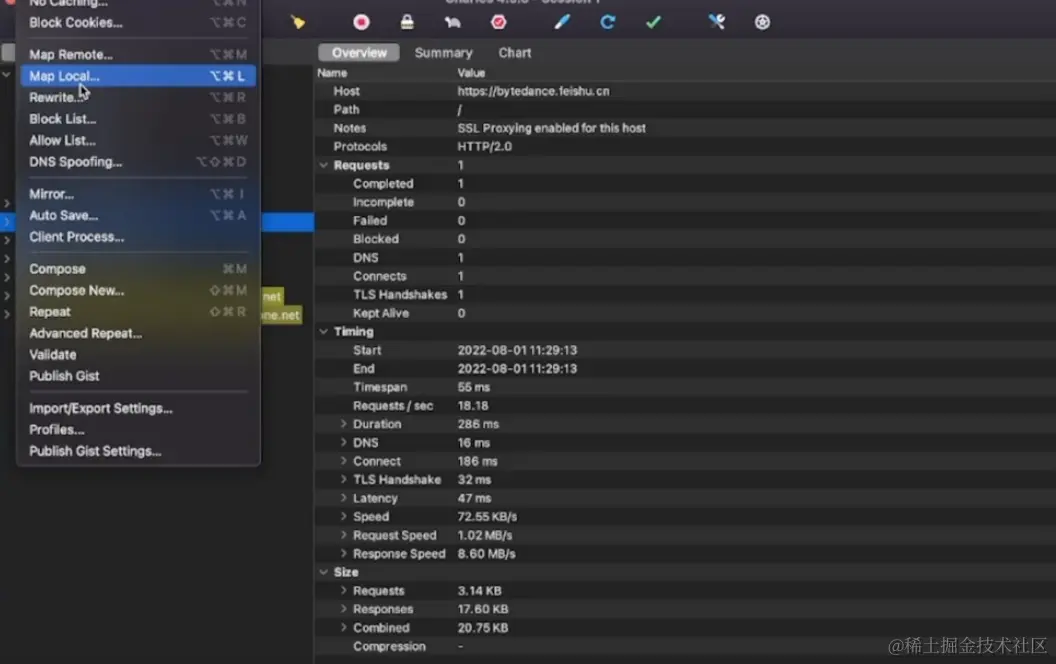Viewport: 1056px width, 664px height.
Task: Select the highlighted Map Local... entry
Action: coord(138,76)
